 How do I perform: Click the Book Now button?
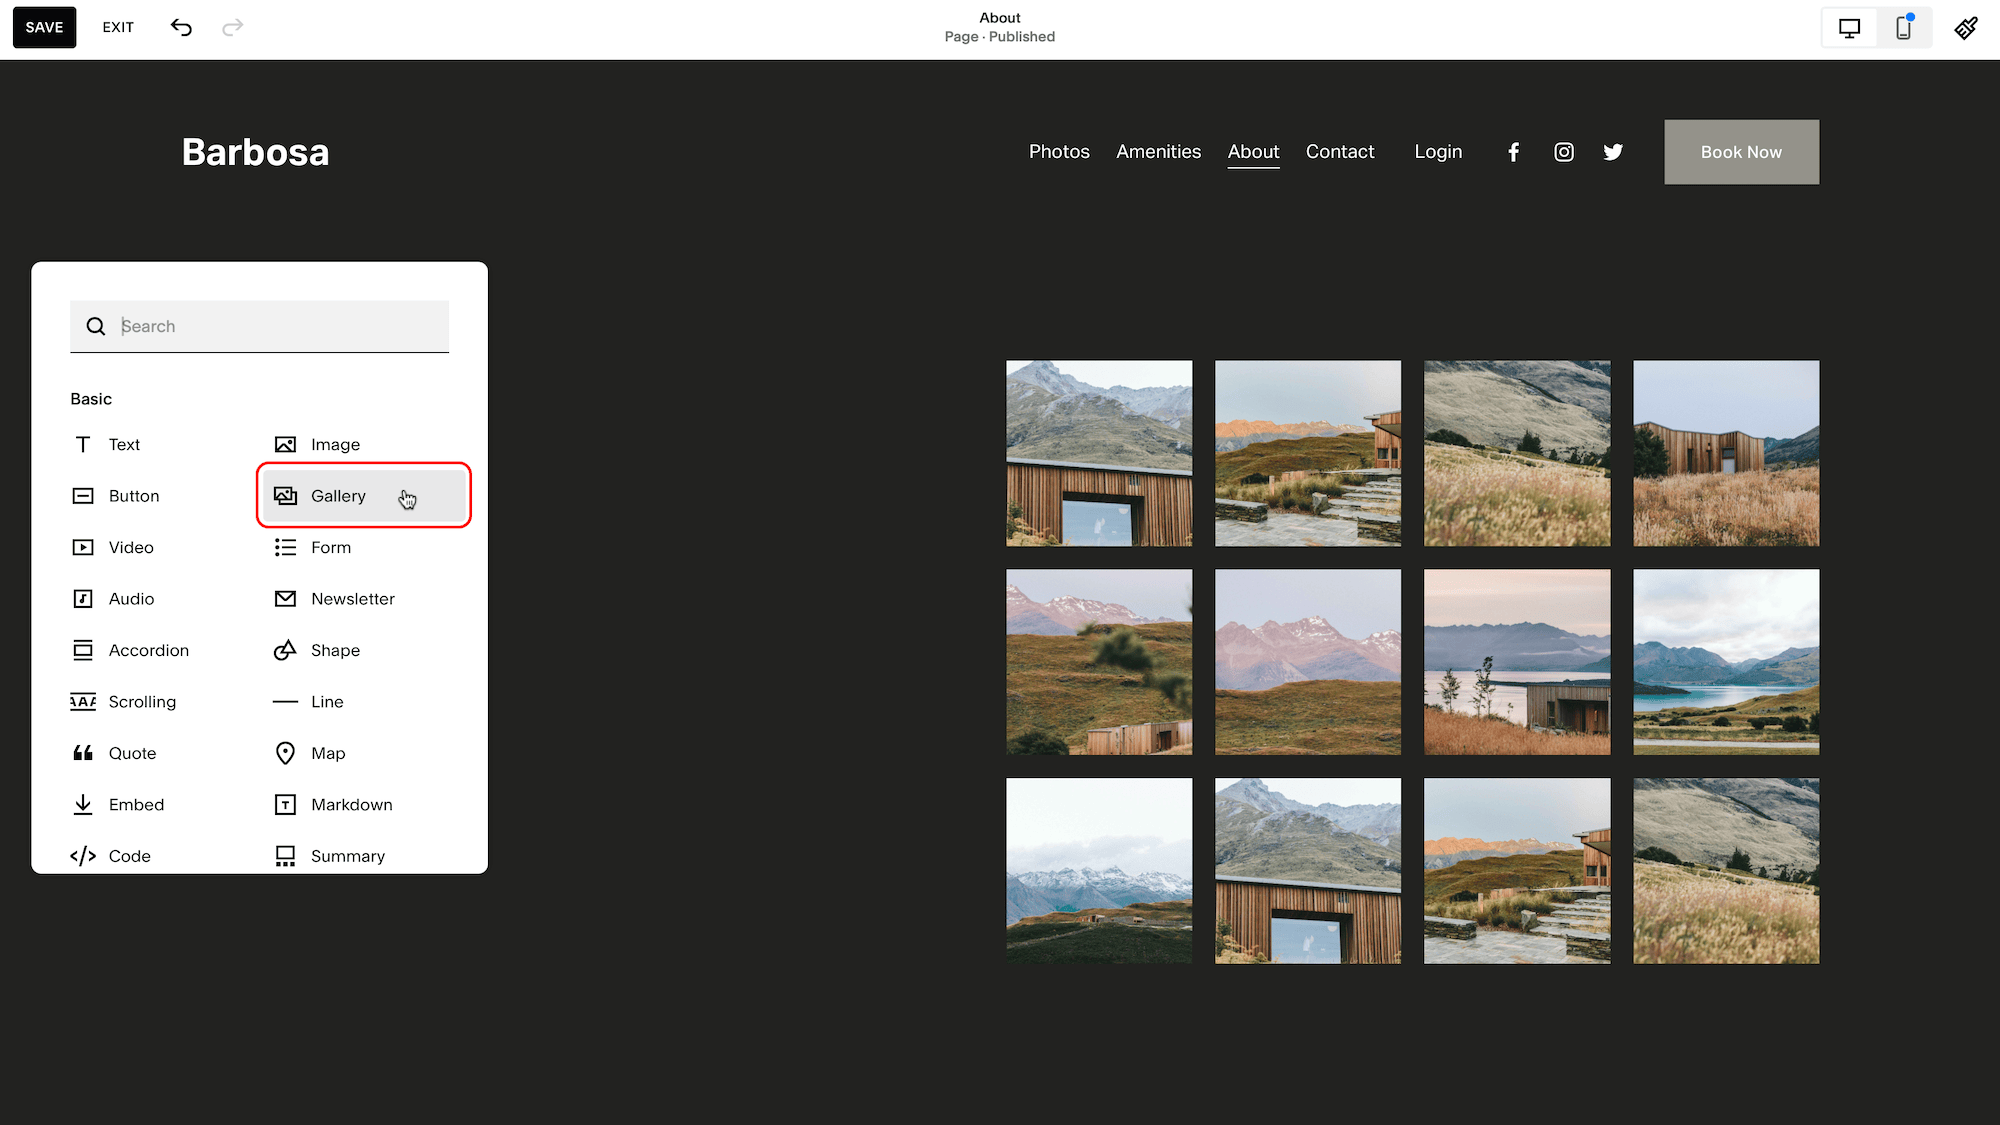pyautogui.click(x=1741, y=151)
